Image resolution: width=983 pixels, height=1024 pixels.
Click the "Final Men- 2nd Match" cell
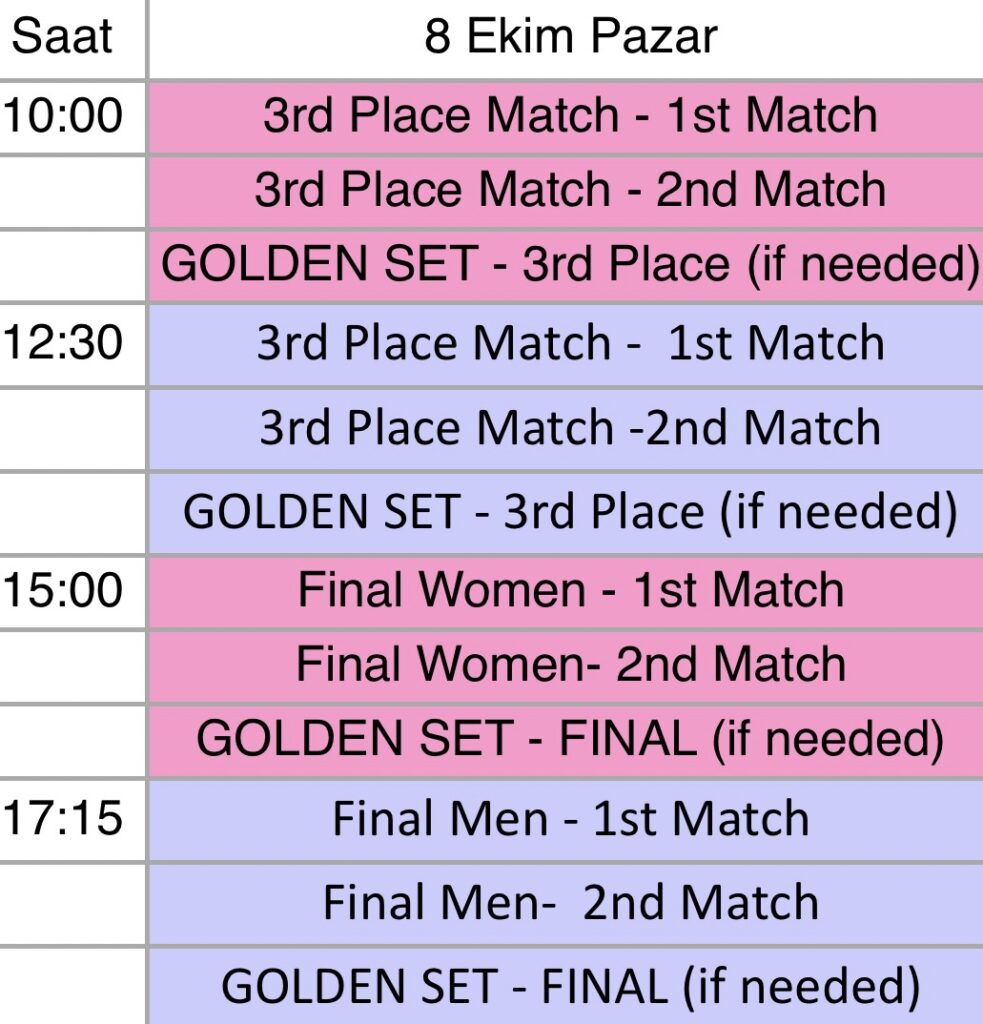point(571,903)
